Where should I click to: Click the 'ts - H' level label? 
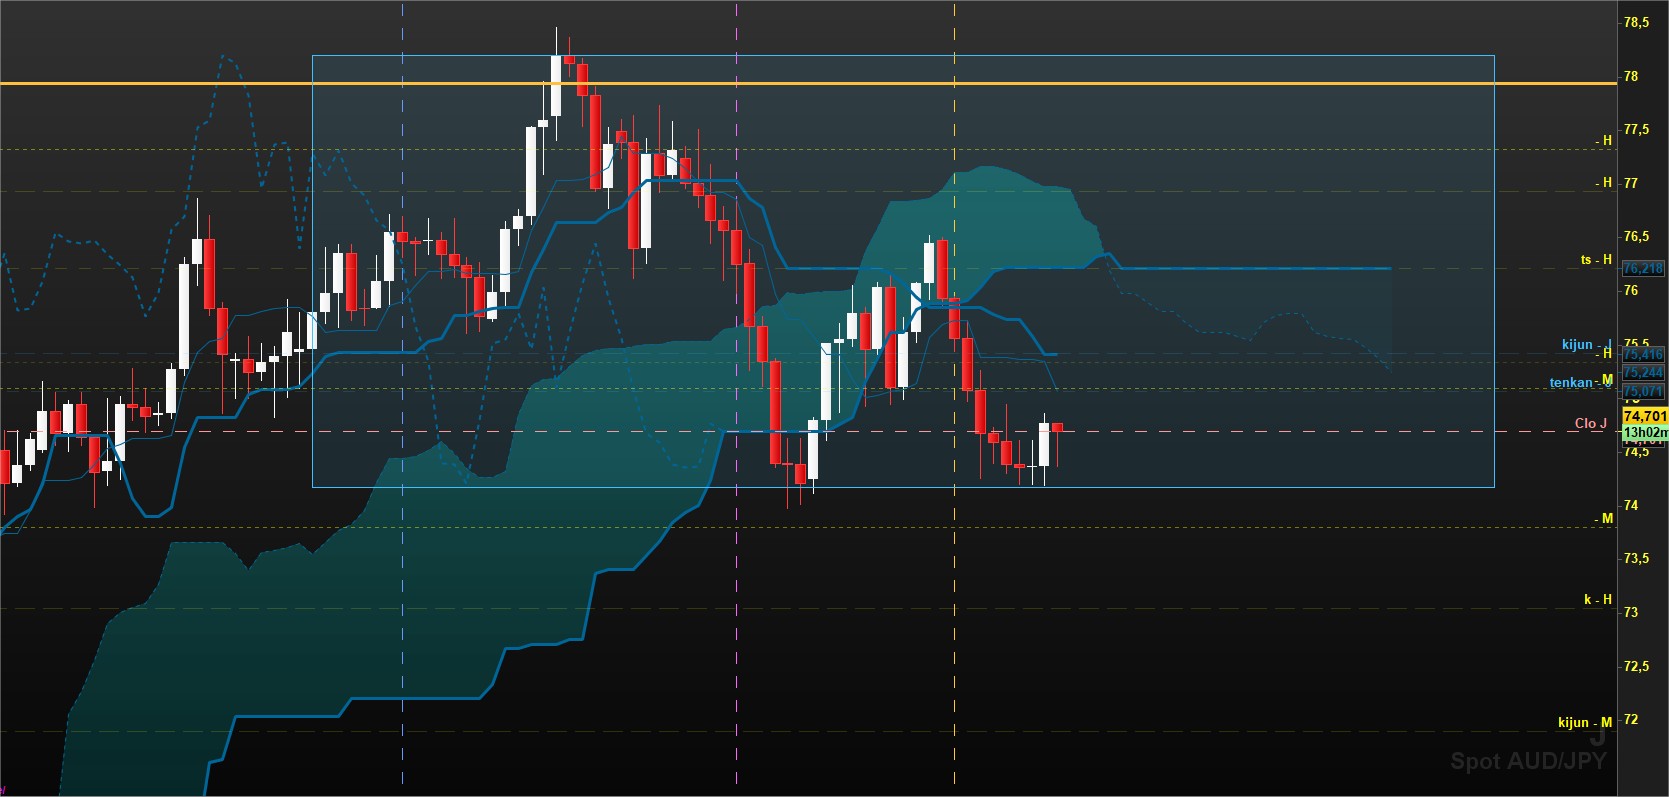(1596, 259)
